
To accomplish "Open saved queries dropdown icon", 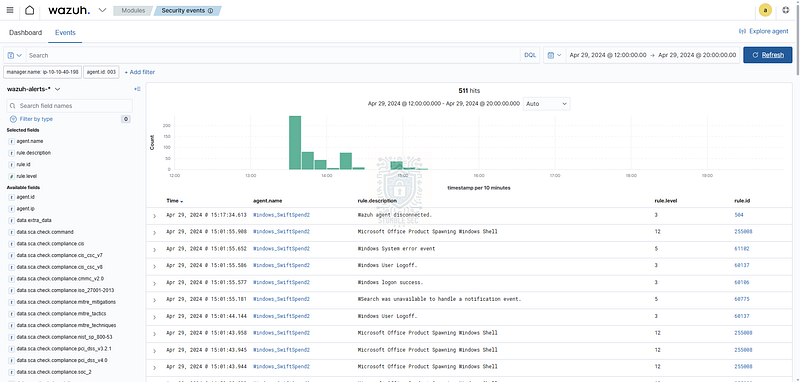I will point(15,55).
